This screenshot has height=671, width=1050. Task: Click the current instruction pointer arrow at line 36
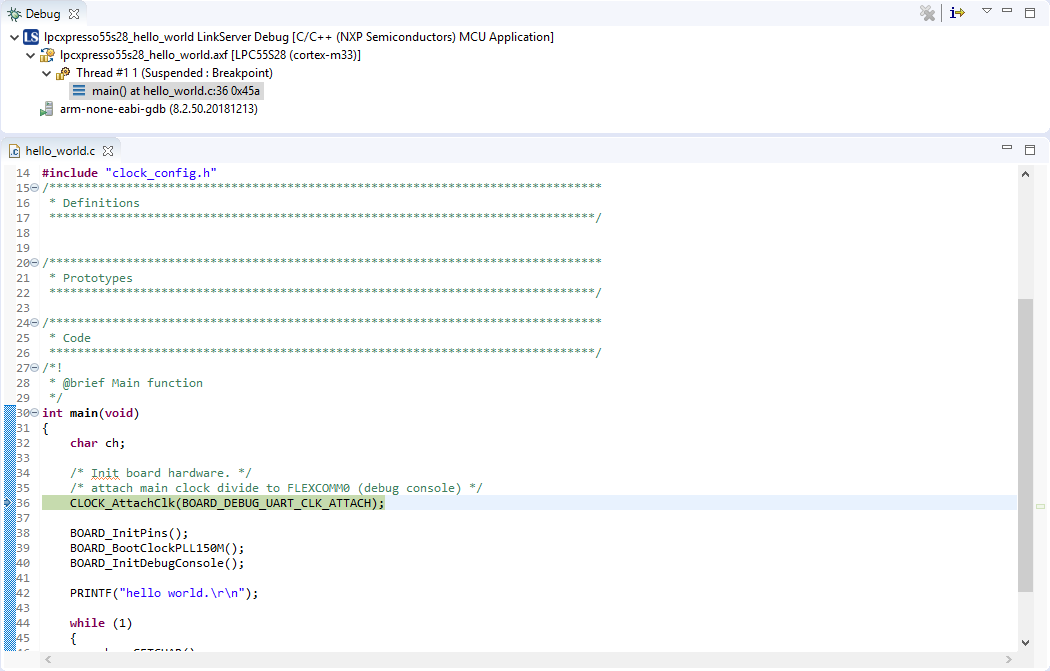point(8,503)
